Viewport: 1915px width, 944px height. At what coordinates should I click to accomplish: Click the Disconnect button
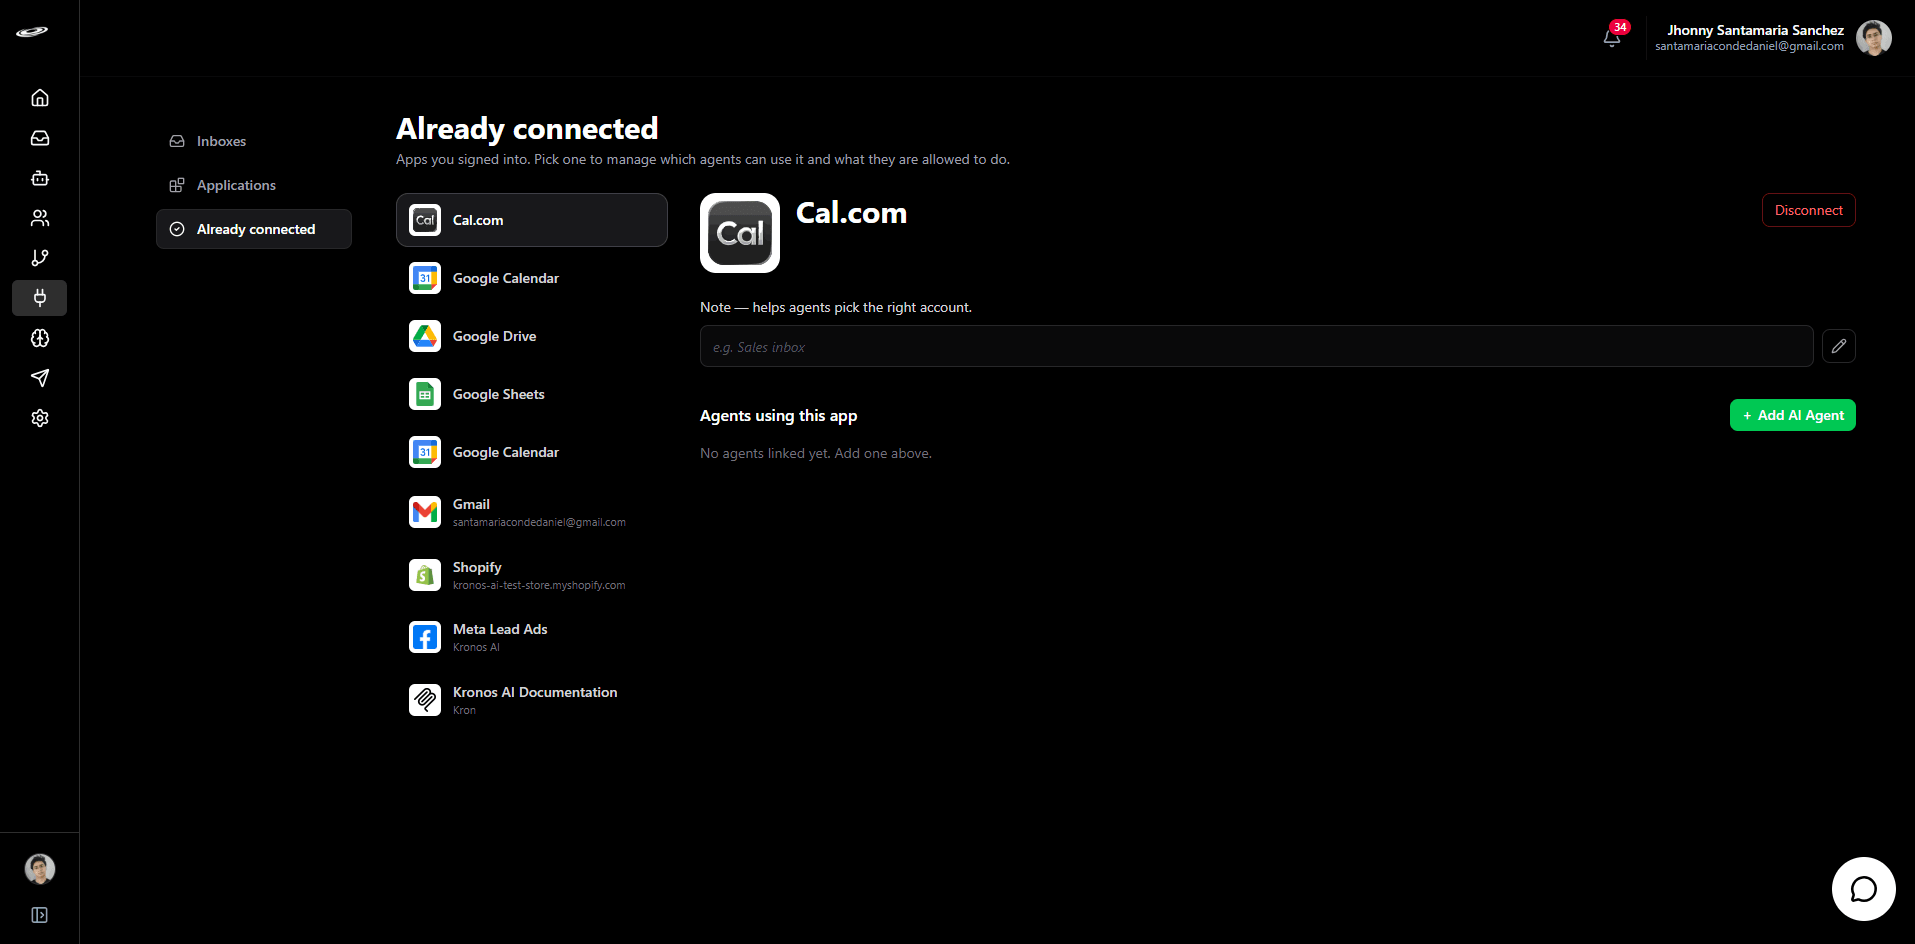(1808, 210)
